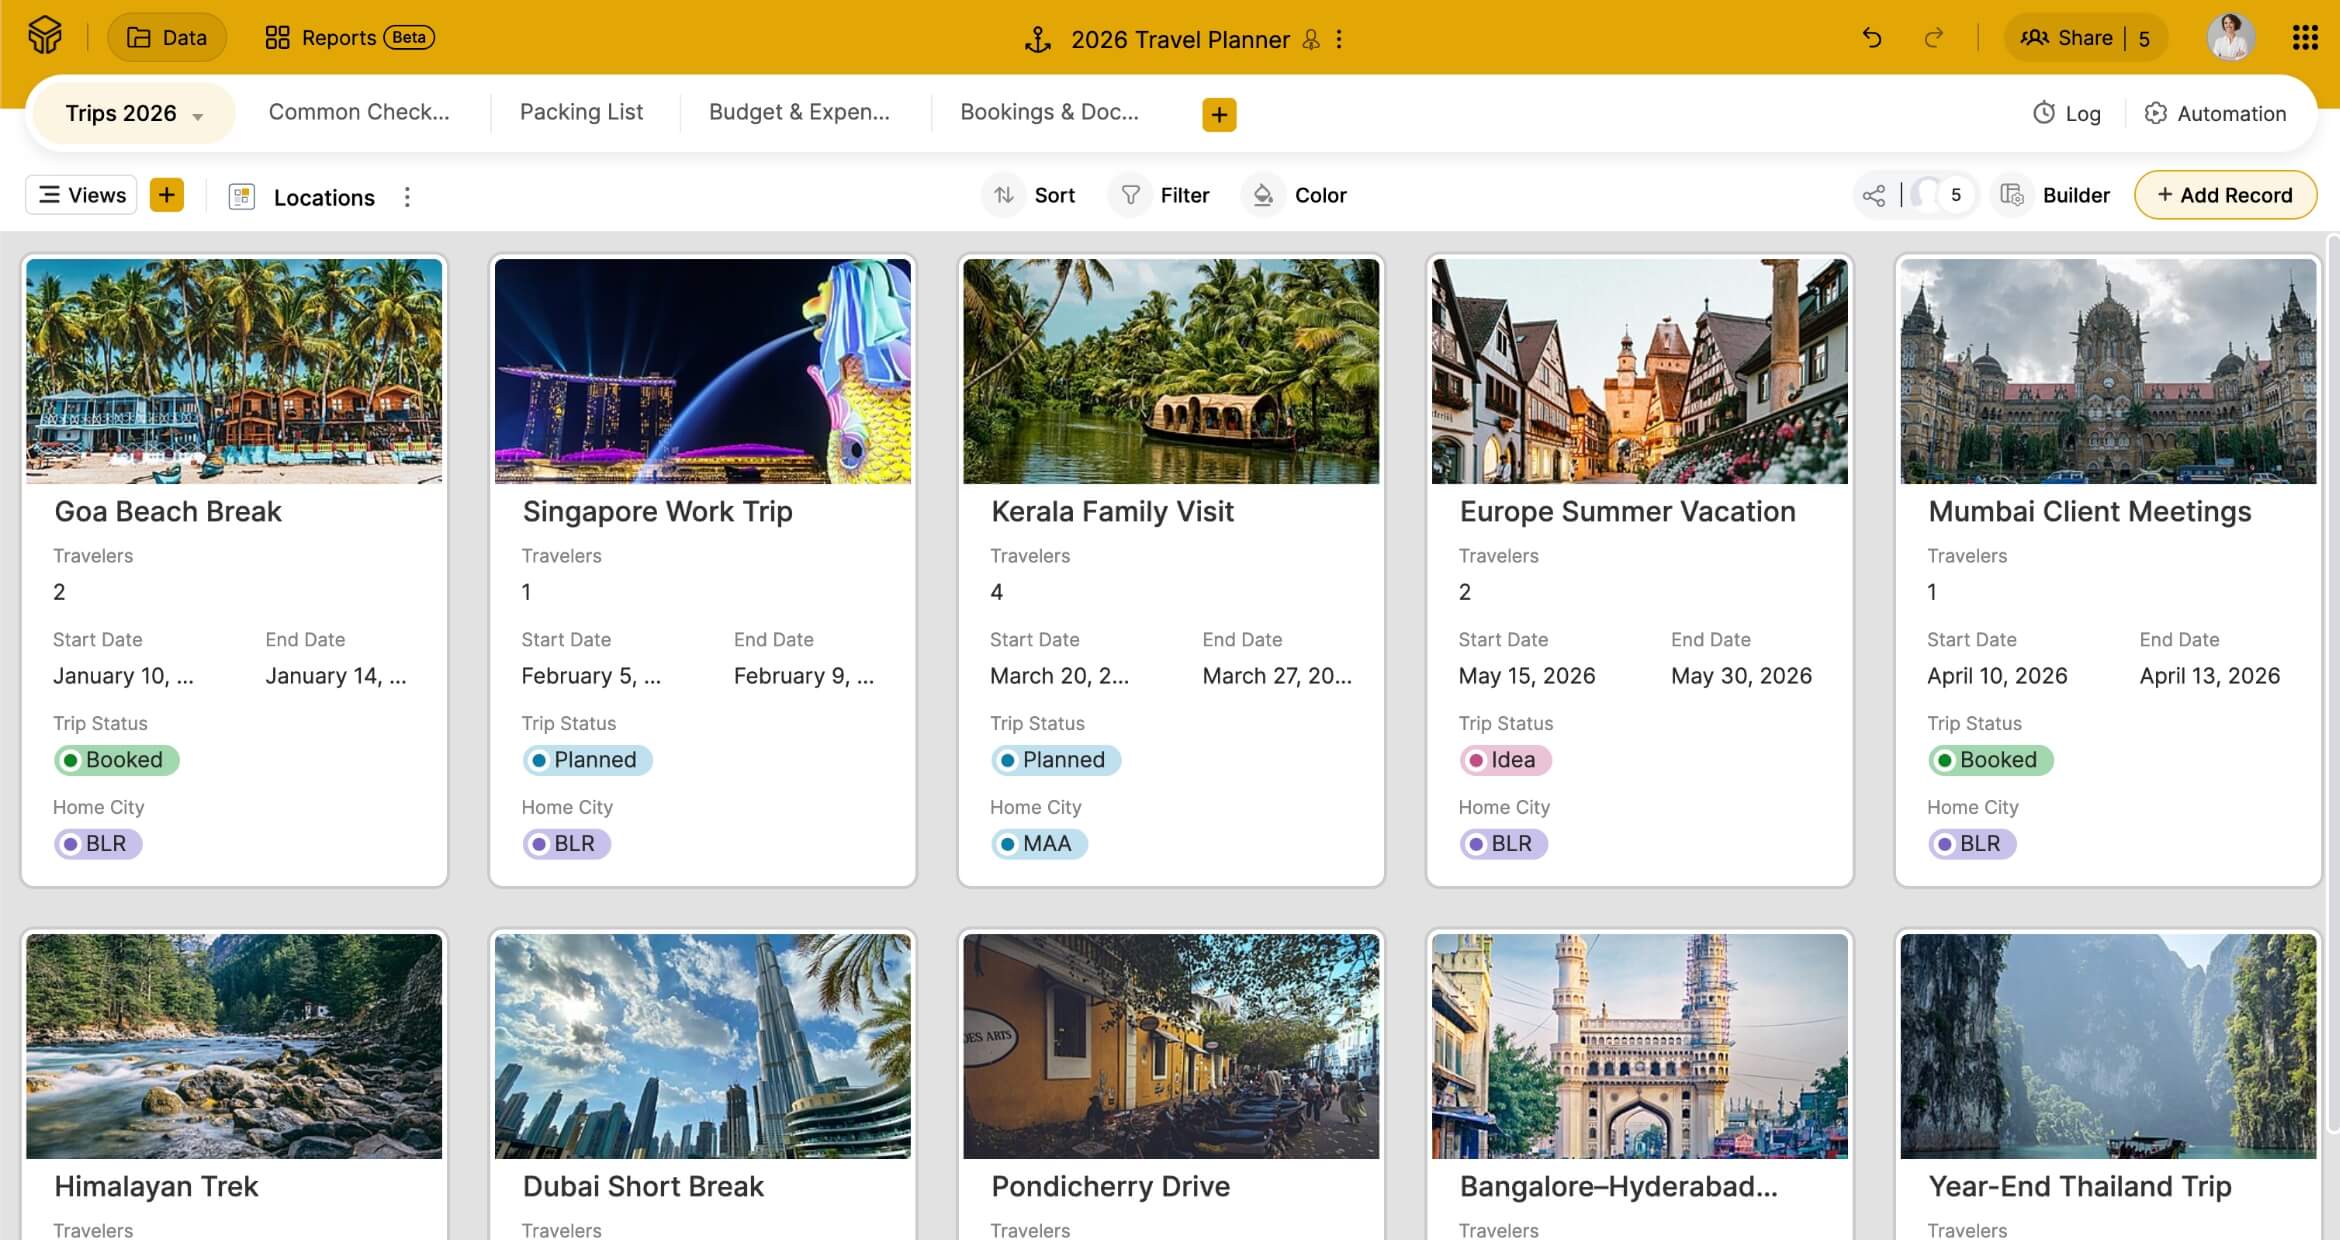Add a new view with the plus icon
The height and width of the screenshot is (1240, 2340).
pos(167,195)
